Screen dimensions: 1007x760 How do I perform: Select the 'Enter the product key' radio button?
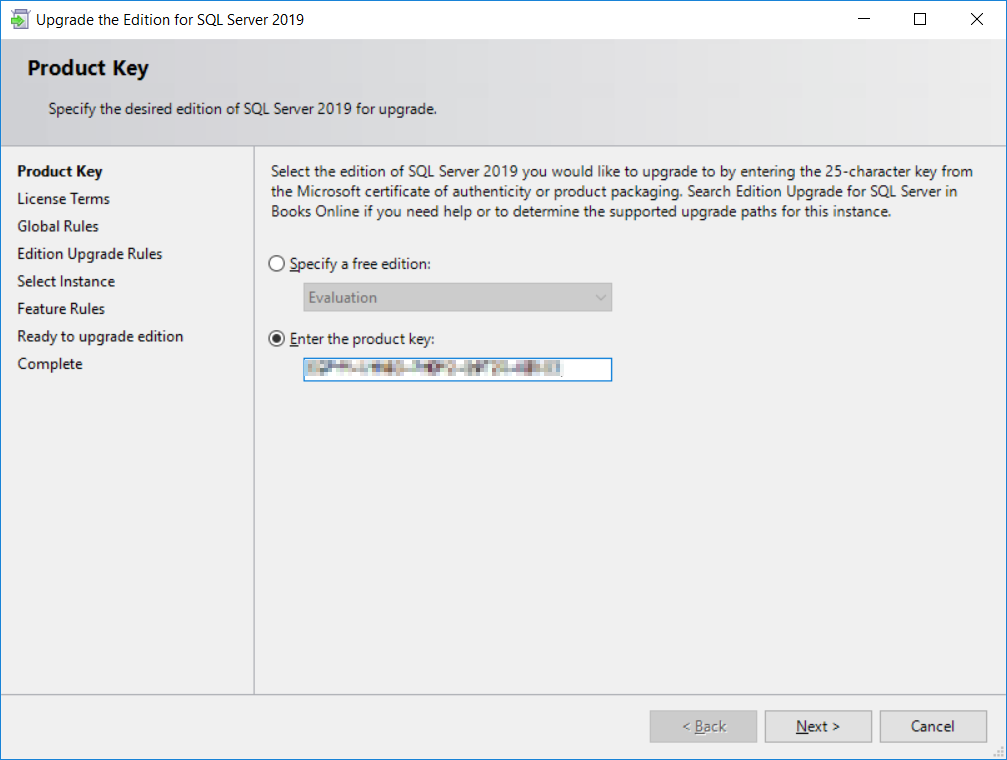276,339
